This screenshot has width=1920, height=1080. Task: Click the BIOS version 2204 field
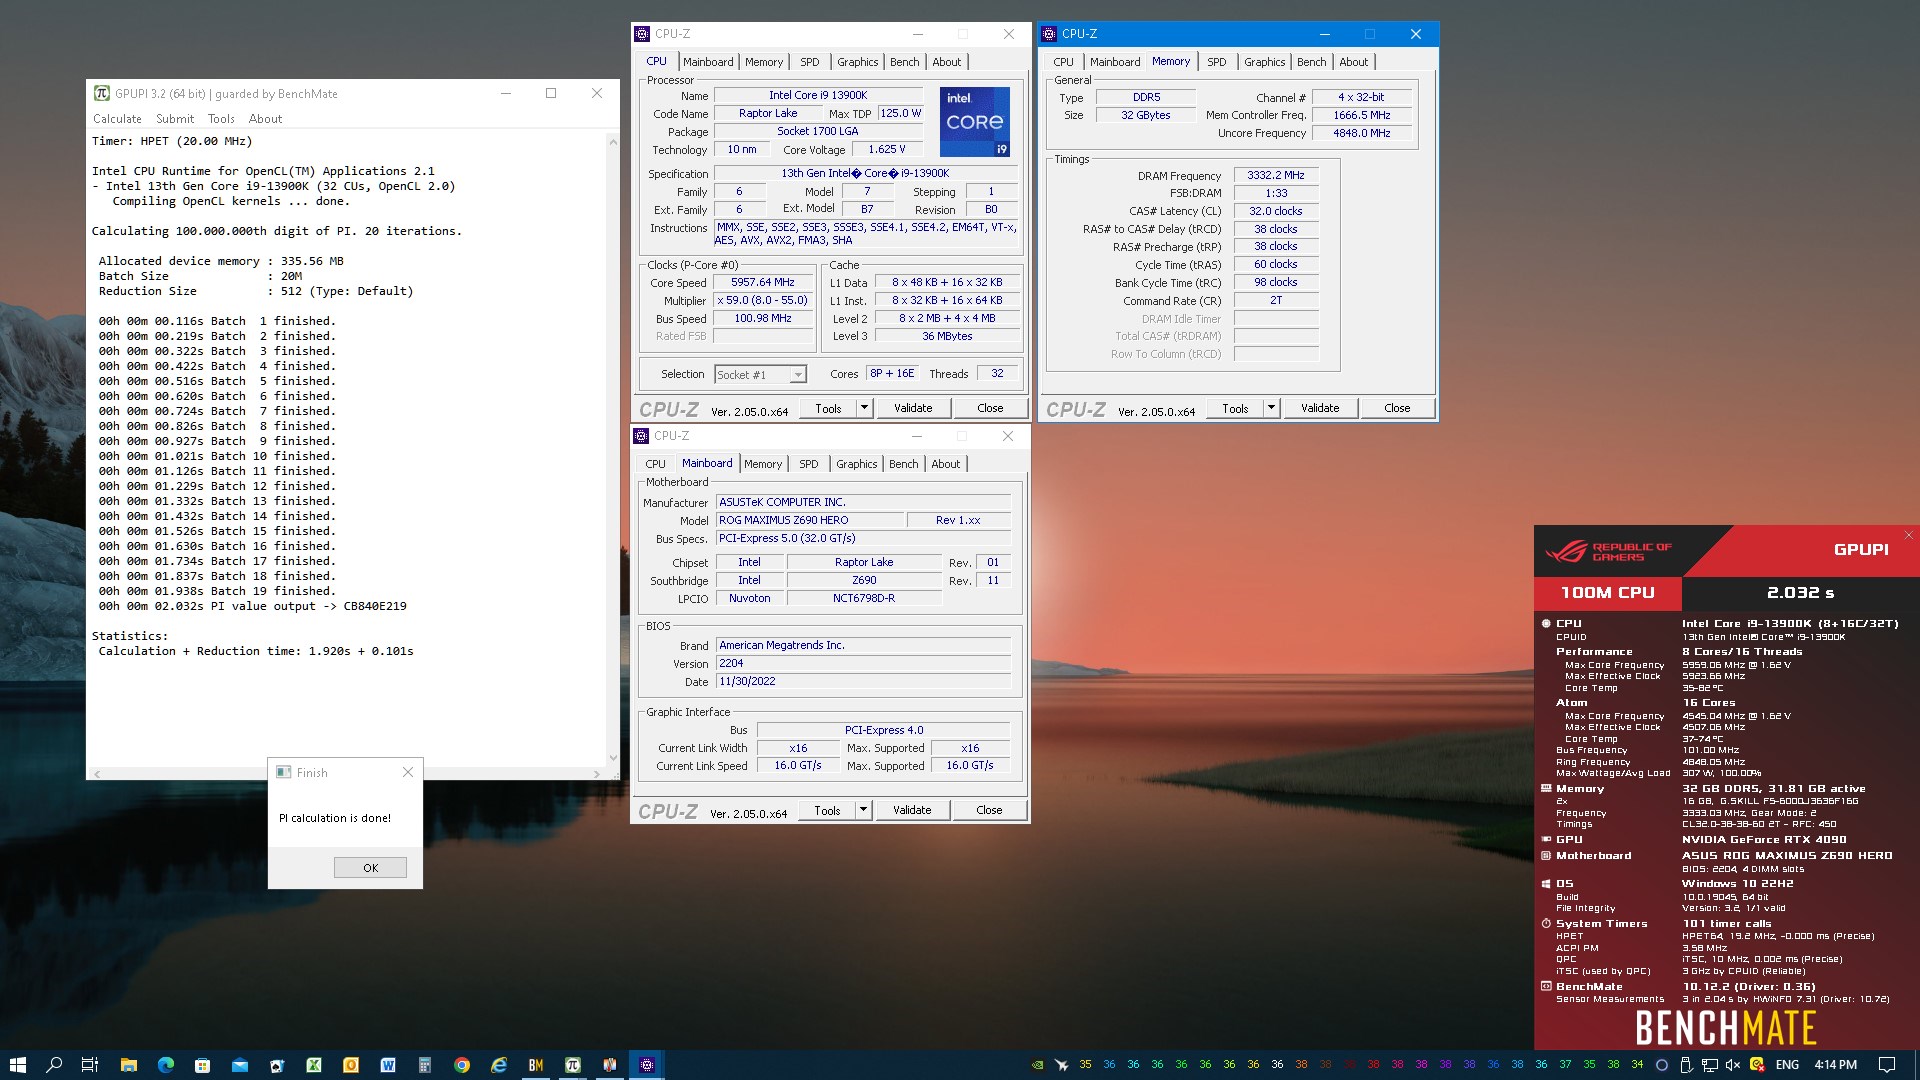864,663
